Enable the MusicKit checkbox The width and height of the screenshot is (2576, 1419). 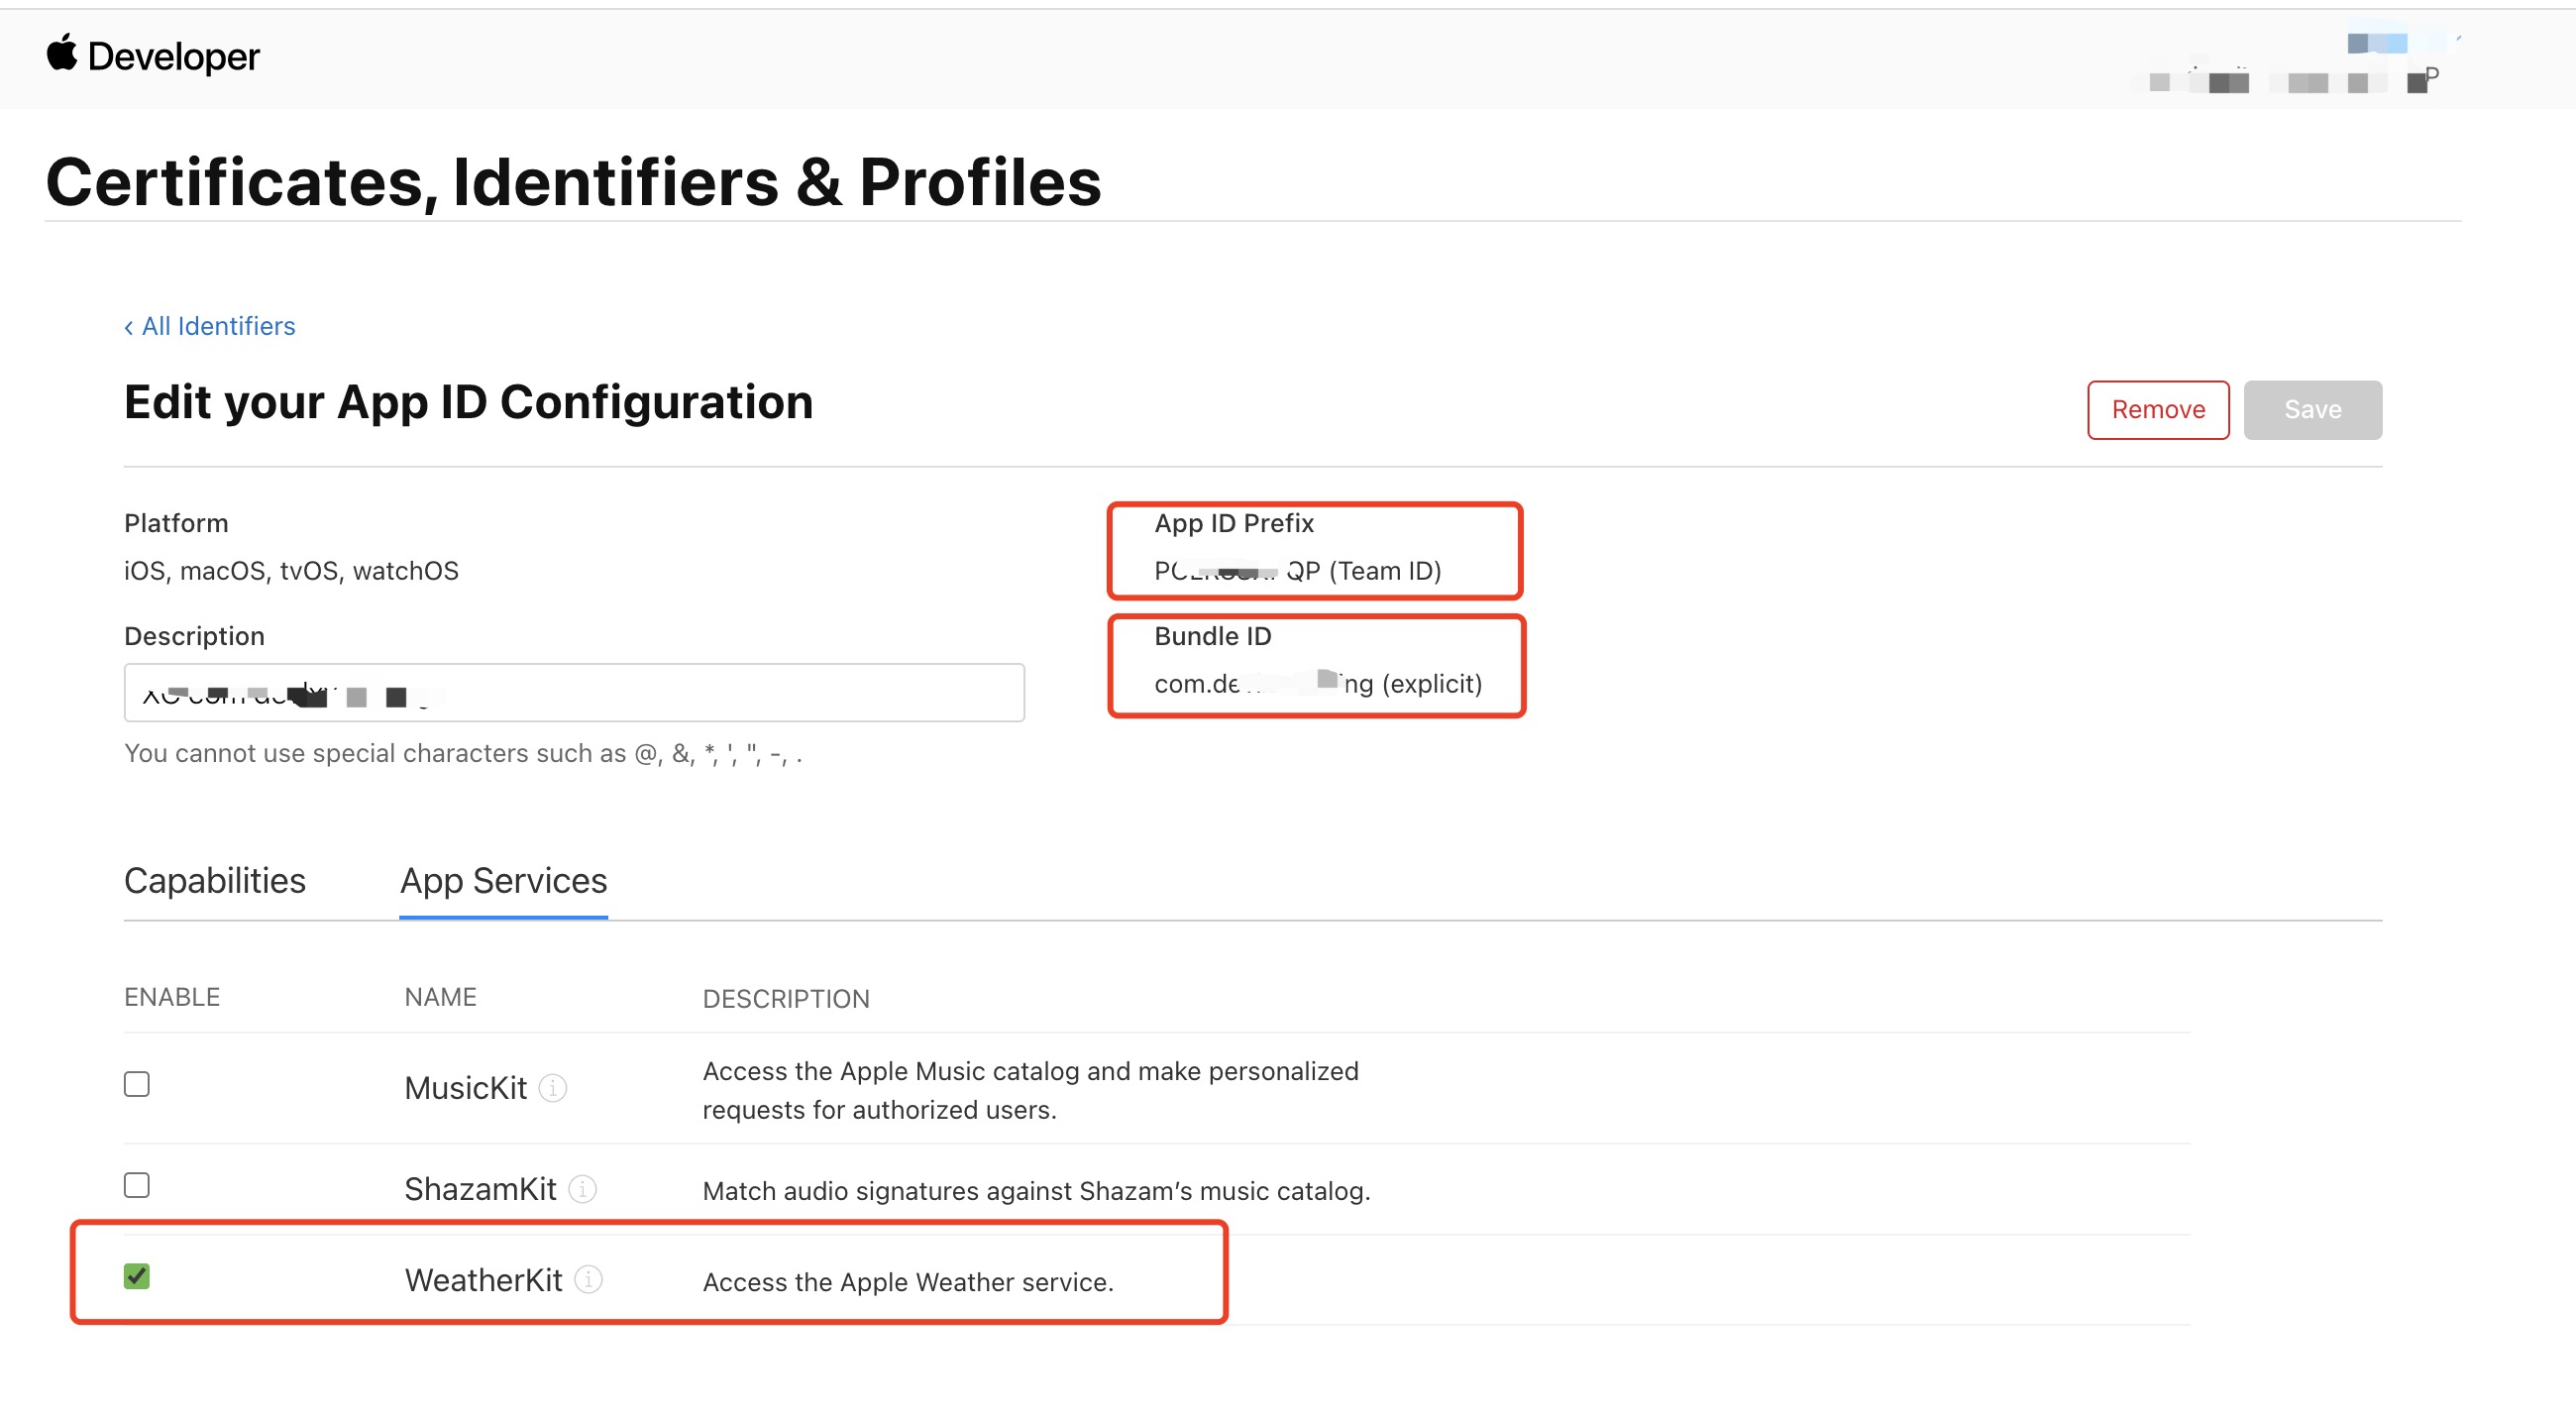point(137,1084)
